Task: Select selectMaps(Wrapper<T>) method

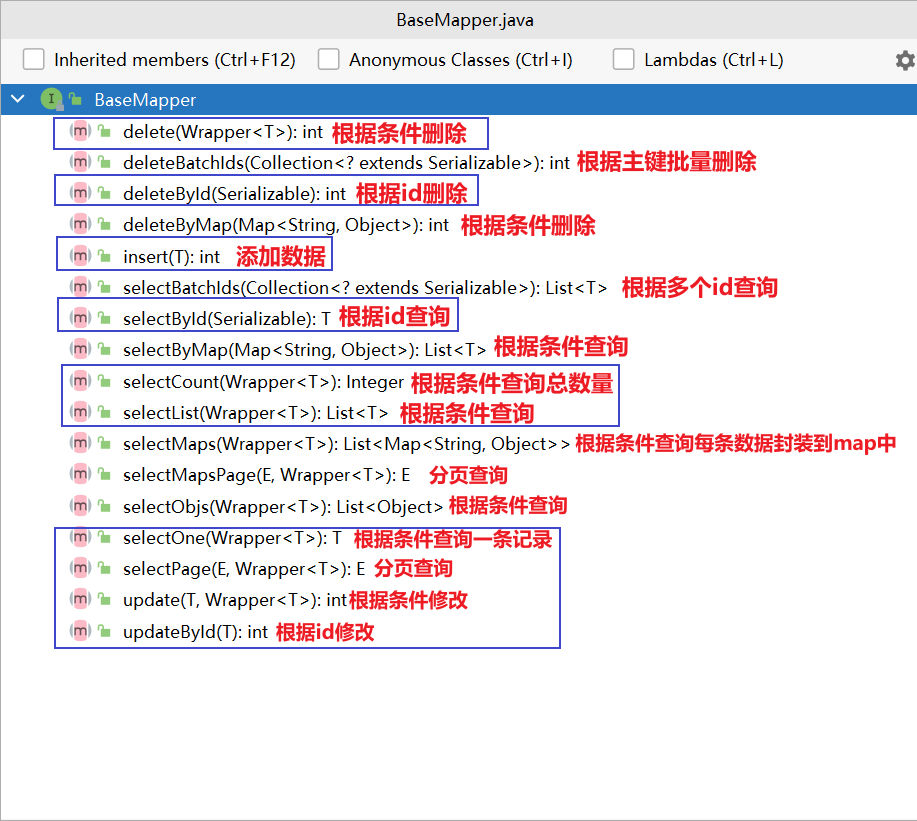Action: [x=346, y=444]
